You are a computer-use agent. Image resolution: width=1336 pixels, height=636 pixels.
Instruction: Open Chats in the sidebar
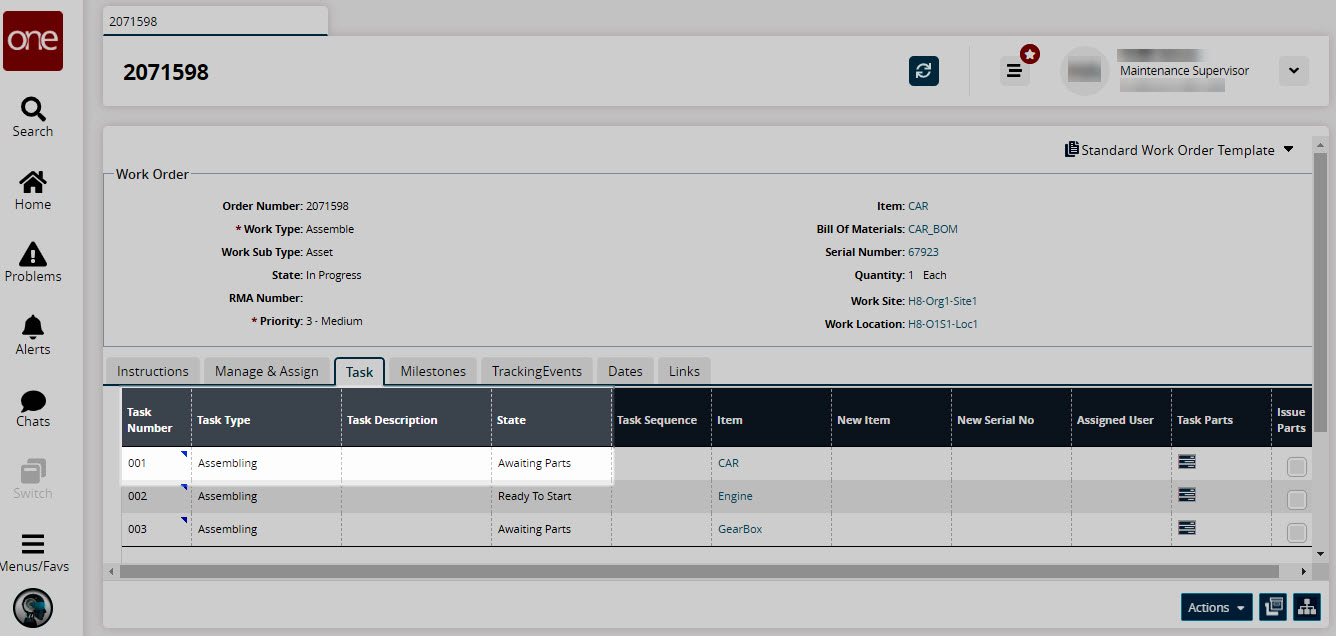pyautogui.click(x=33, y=407)
